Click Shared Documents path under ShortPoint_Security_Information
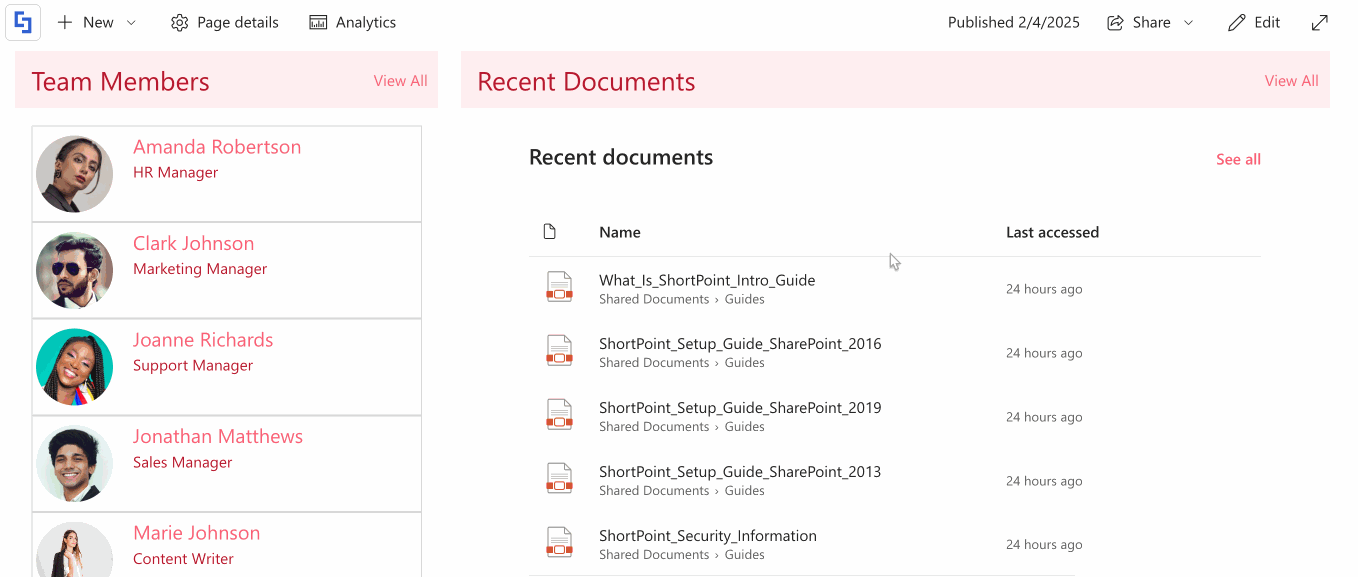1358x577 pixels. click(654, 555)
